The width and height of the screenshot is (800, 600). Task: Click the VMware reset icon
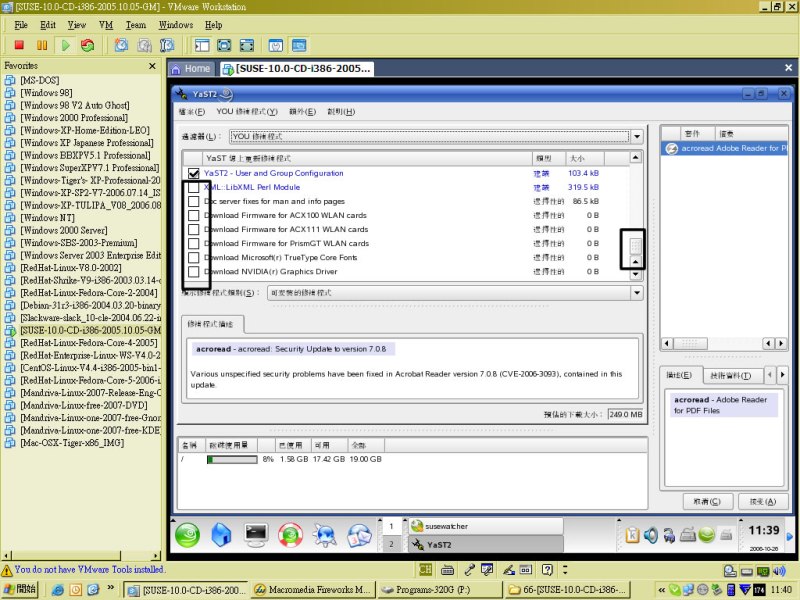point(88,45)
